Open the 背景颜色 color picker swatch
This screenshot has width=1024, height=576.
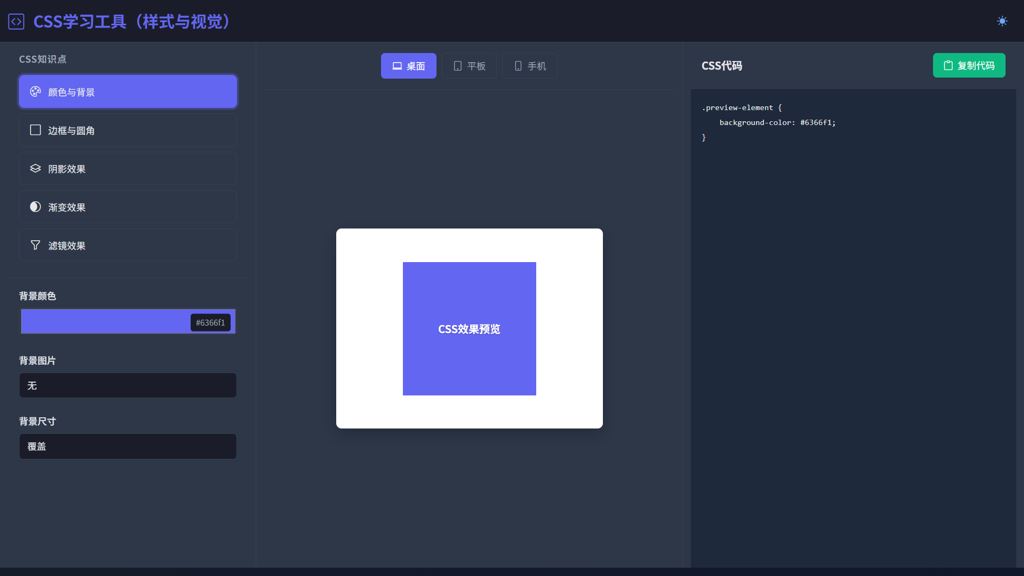coord(105,321)
